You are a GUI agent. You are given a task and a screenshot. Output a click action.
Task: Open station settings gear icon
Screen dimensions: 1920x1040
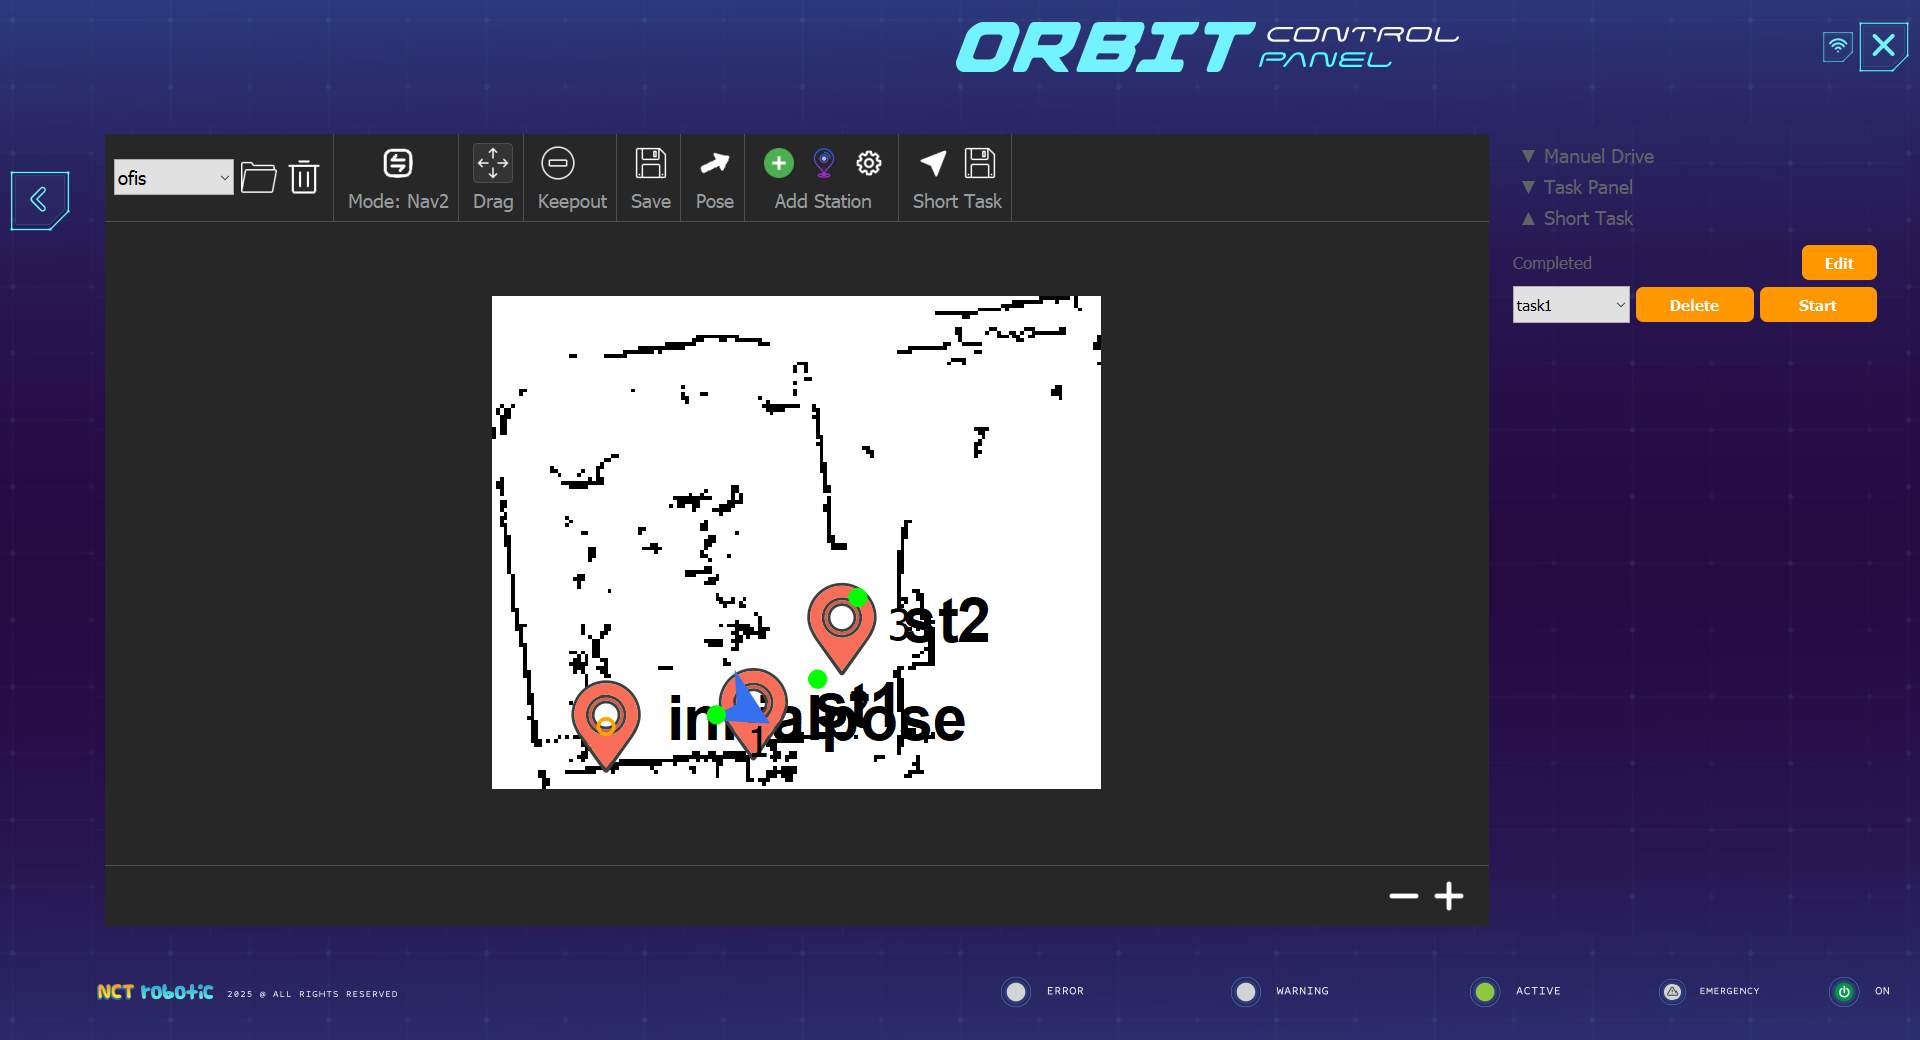(868, 163)
